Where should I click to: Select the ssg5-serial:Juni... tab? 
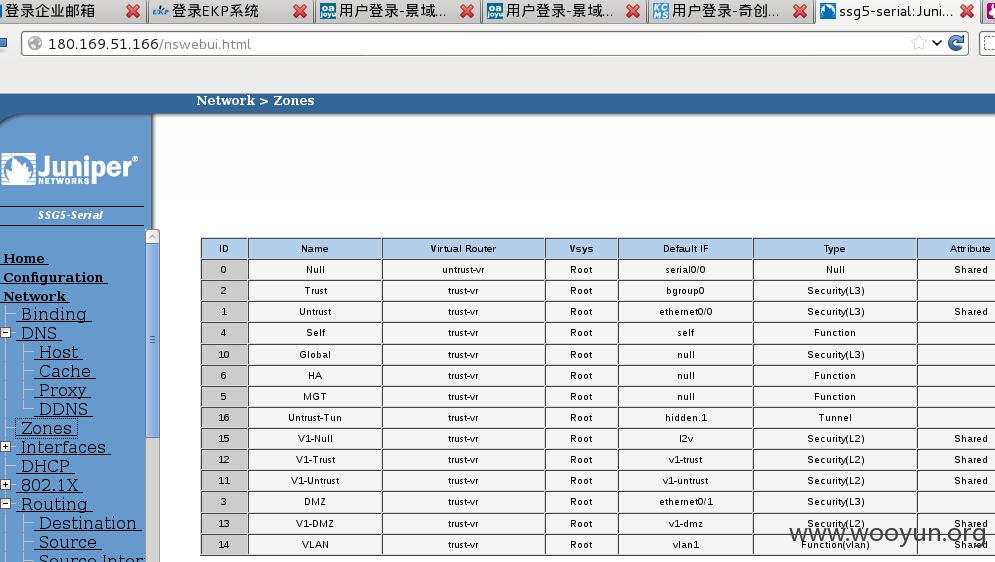point(897,11)
